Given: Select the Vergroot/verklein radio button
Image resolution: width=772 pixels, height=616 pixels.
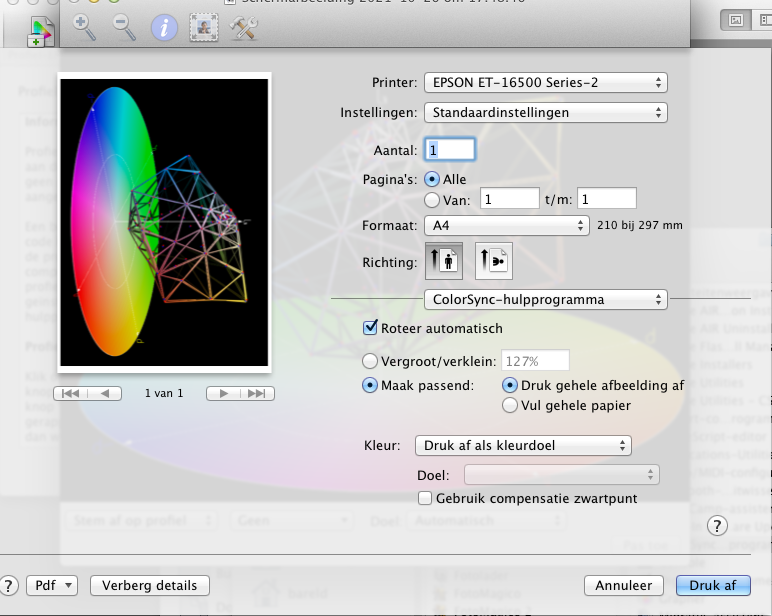Looking at the screenshot, I should point(369,361).
